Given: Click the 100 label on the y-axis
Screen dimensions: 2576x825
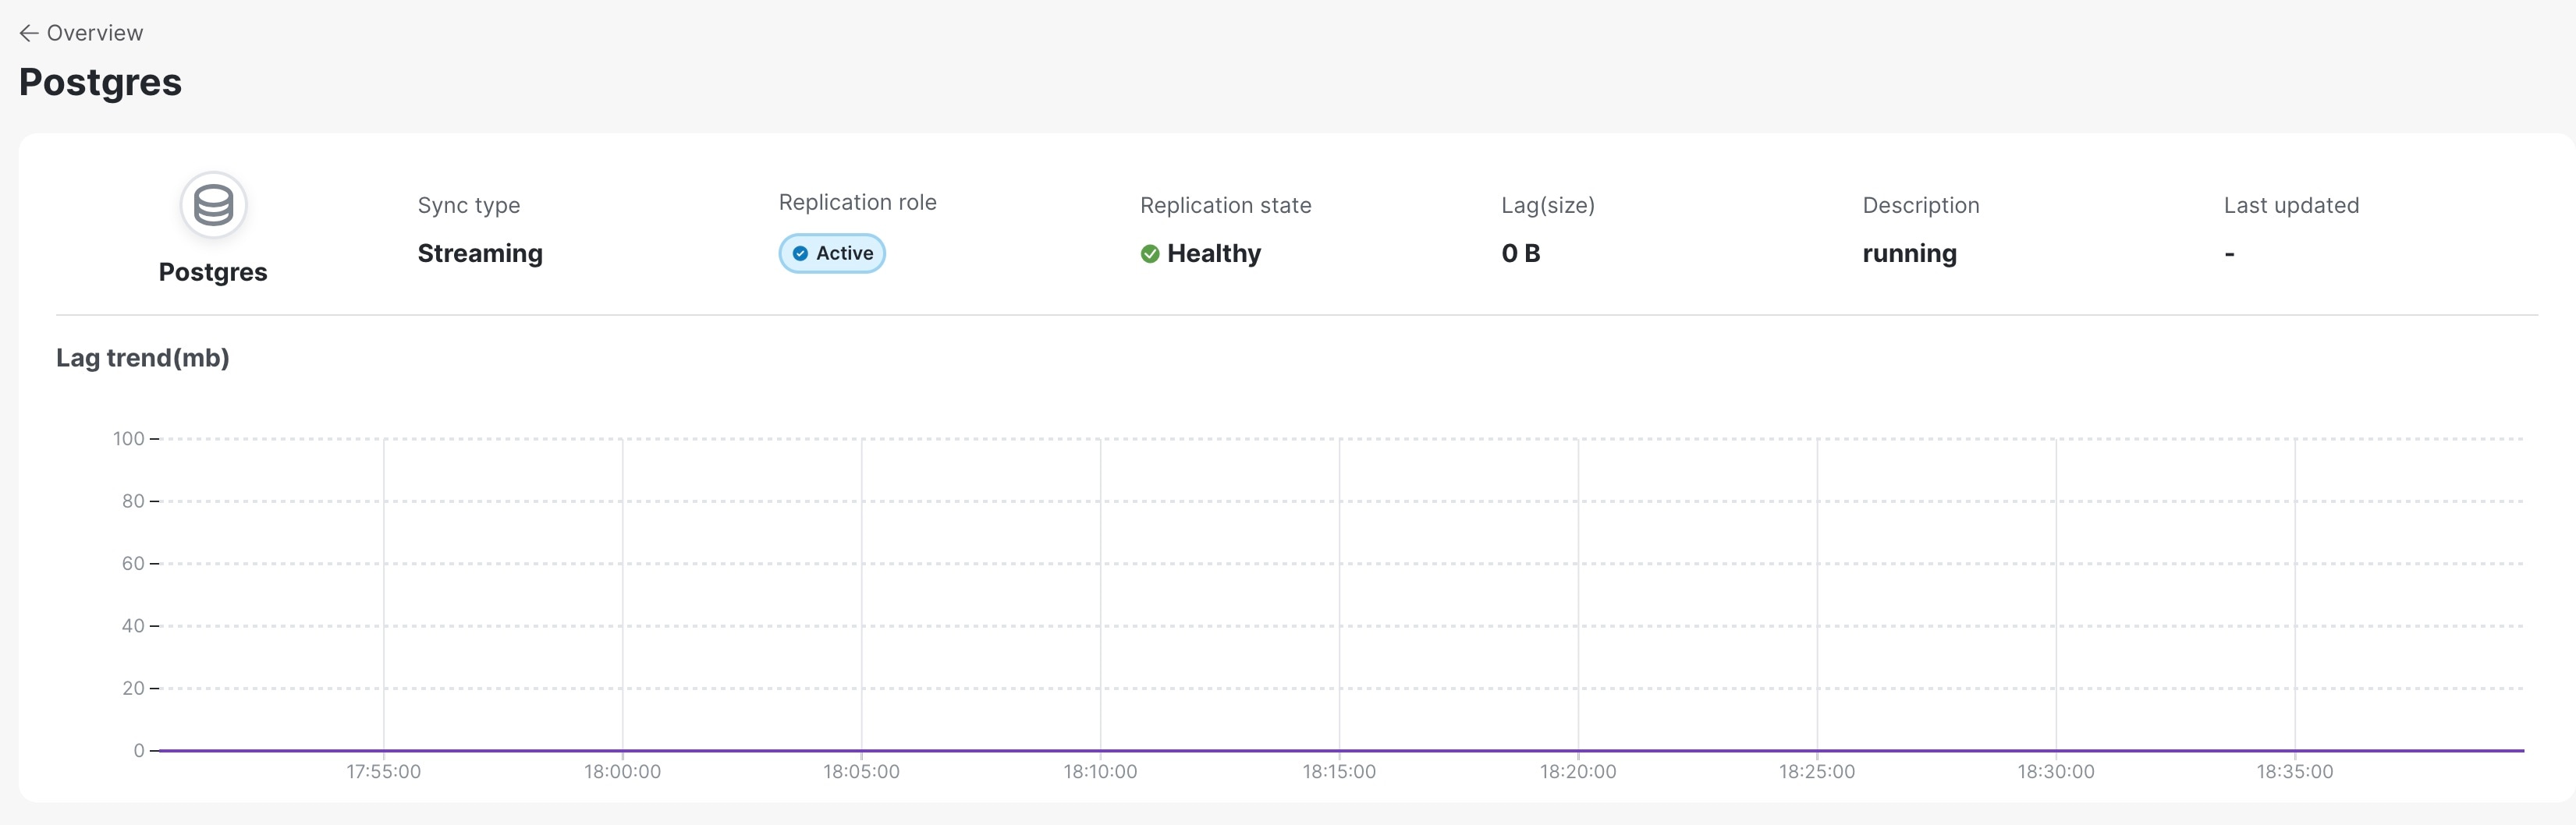Looking at the screenshot, I should click(x=129, y=438).
